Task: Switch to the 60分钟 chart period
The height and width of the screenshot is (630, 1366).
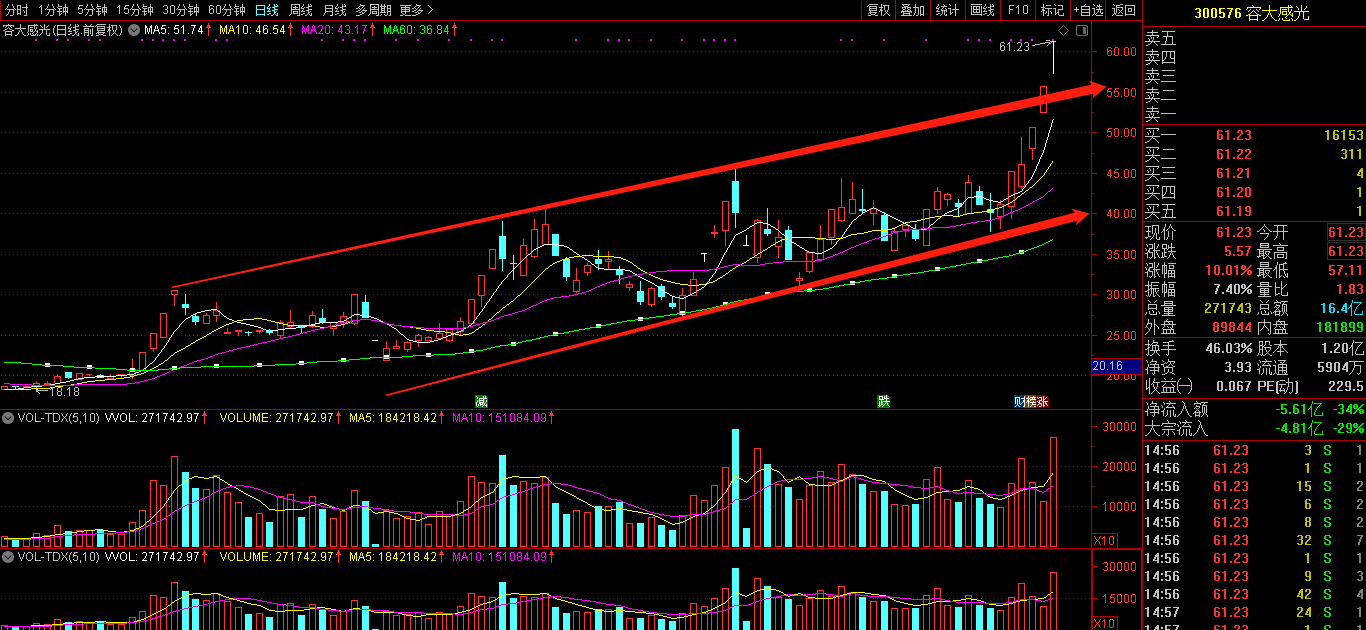Action: [227, 10]
